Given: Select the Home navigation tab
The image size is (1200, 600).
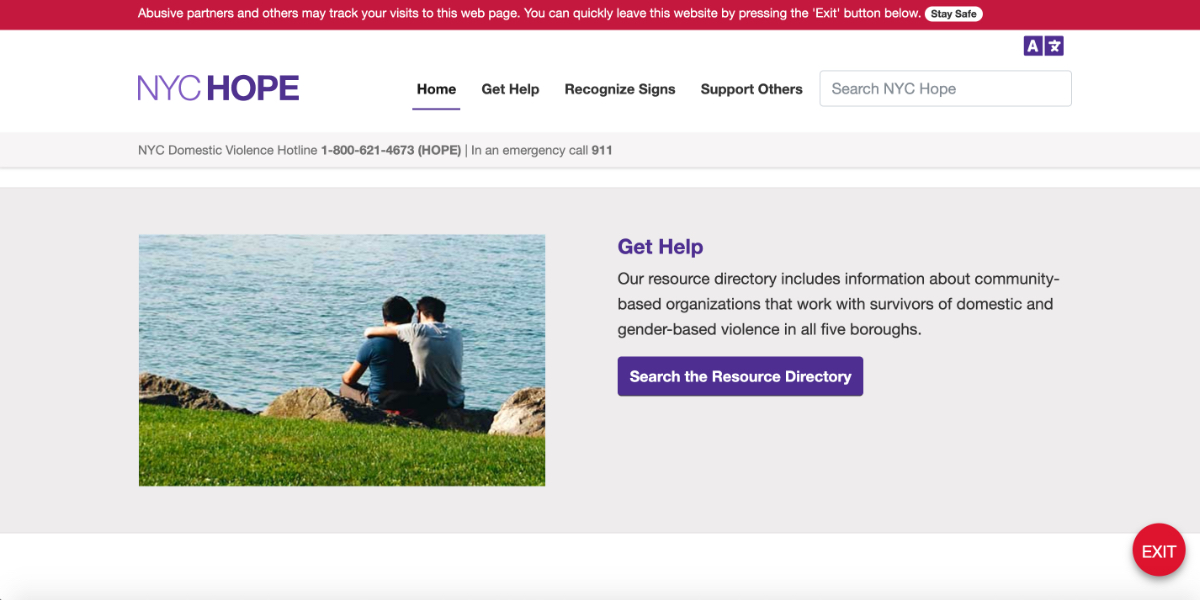Looking at the screenshot, I should (x=436, y=88).
